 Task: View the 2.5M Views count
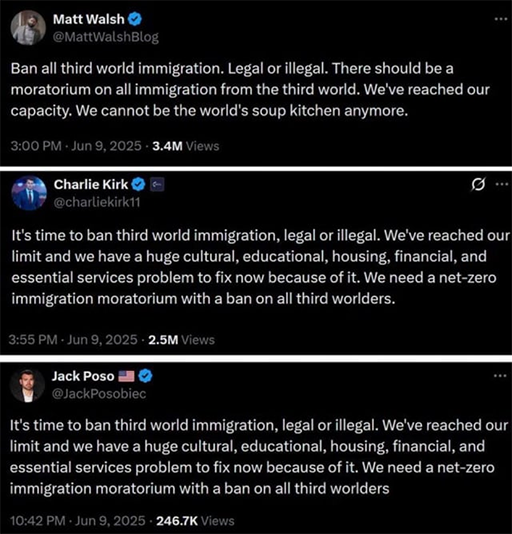[x=182, y=340]
